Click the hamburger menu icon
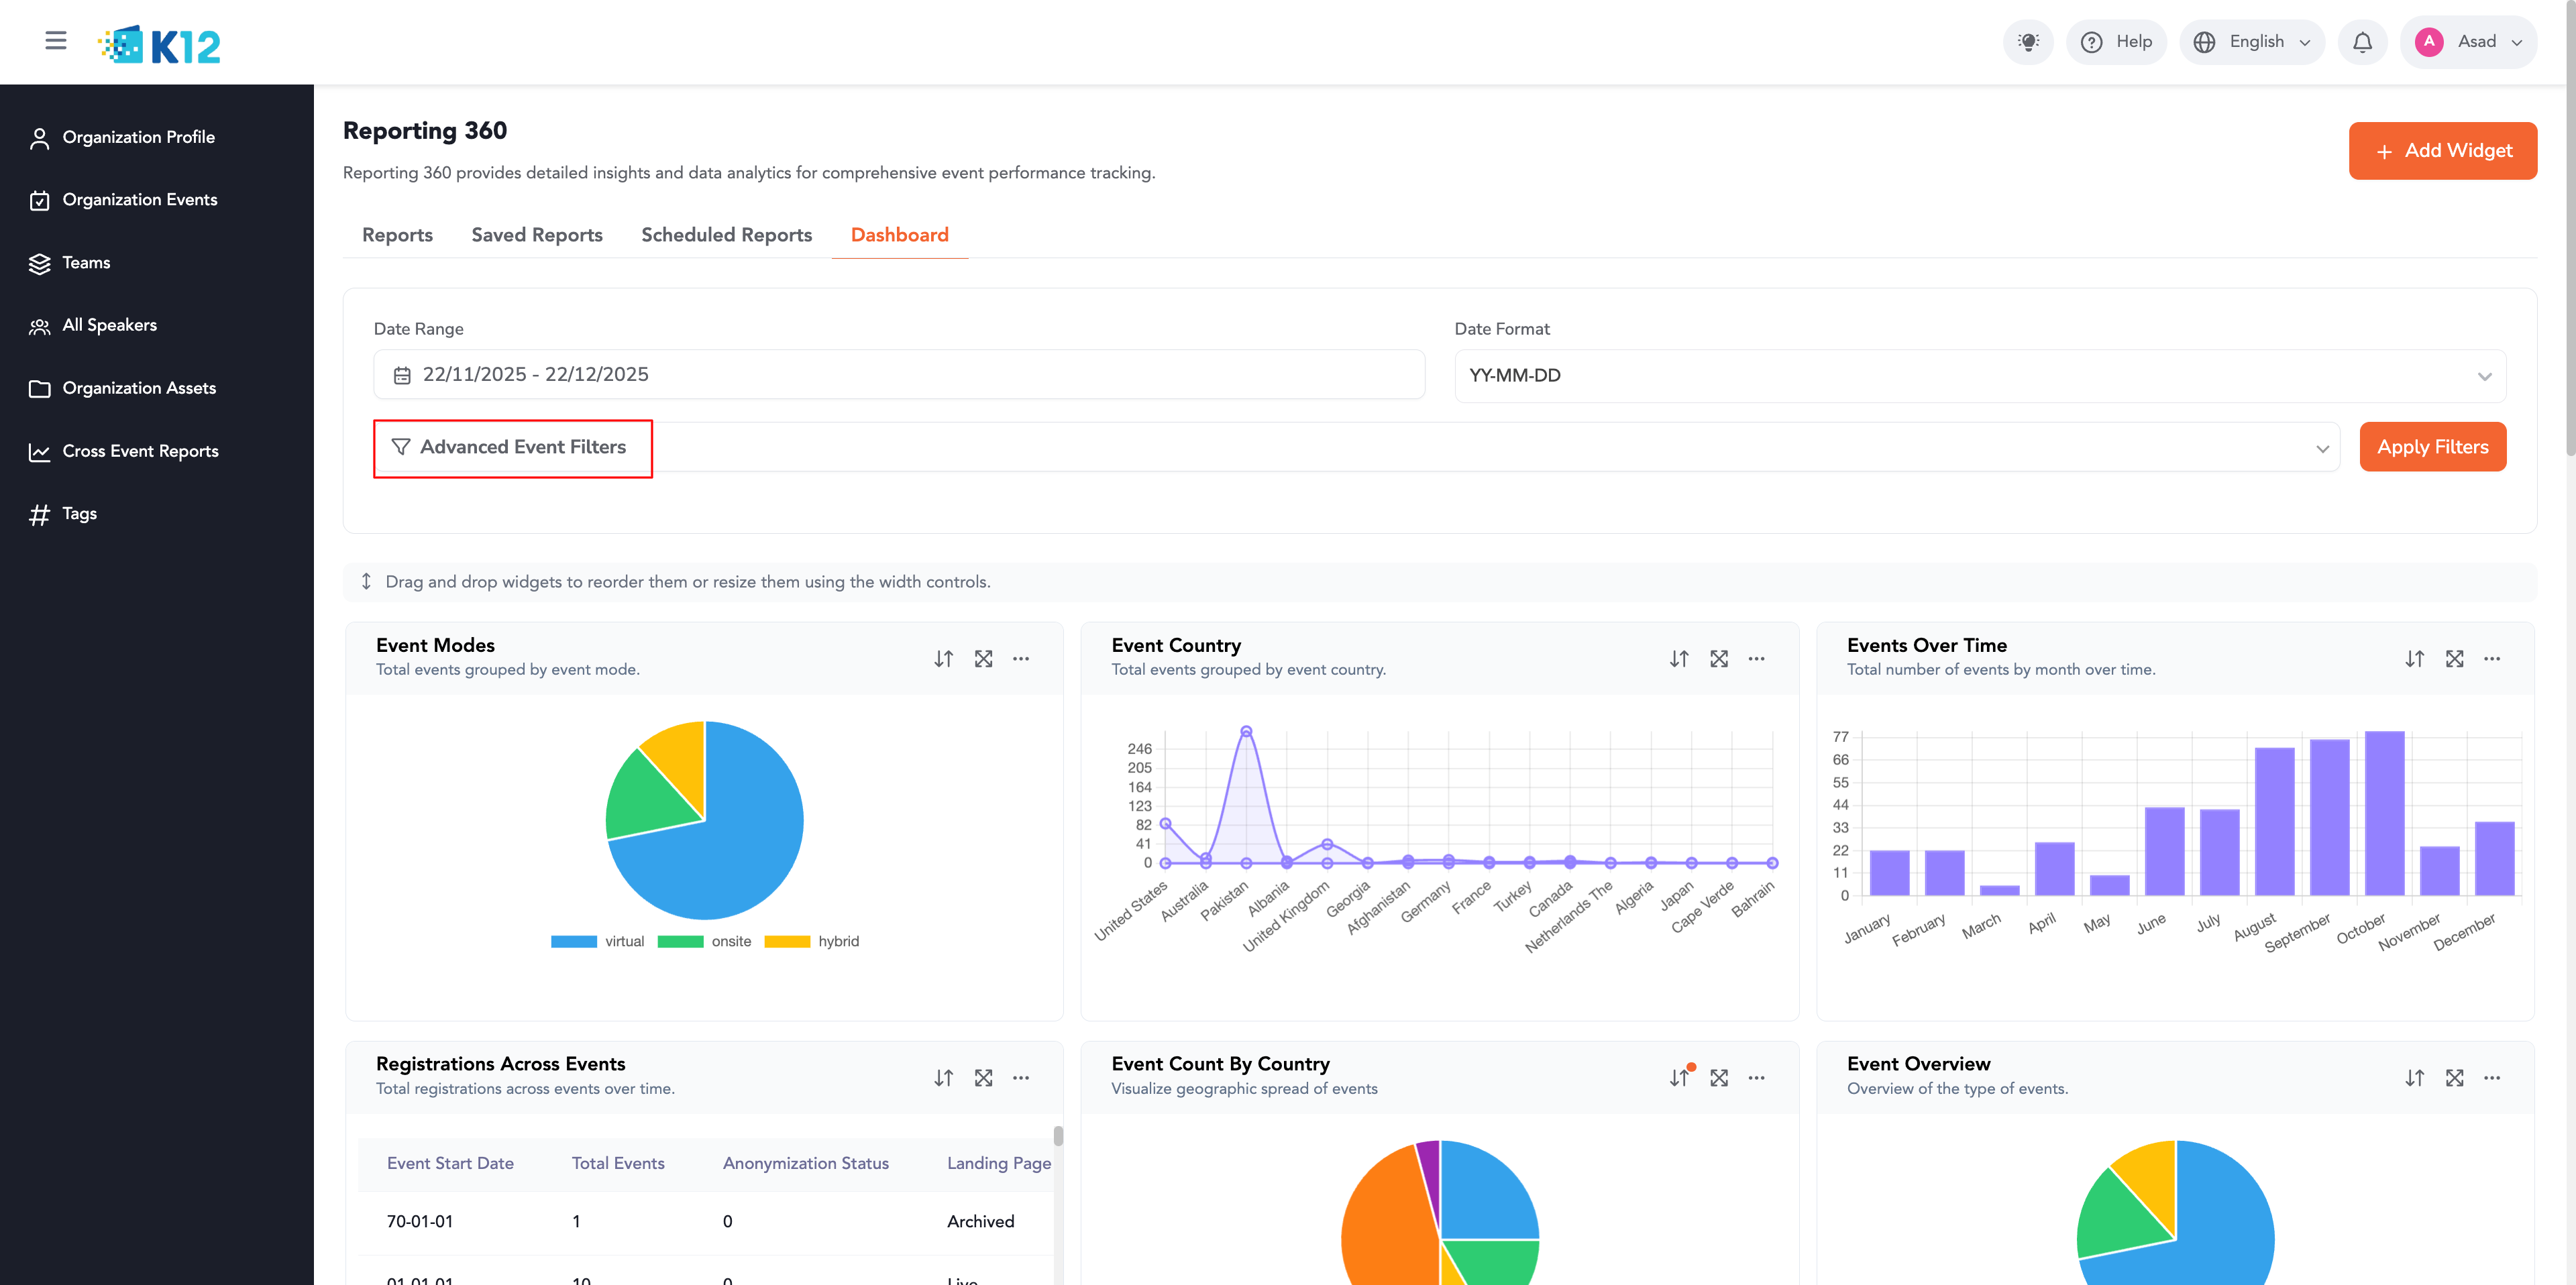The image size is (2576, 1285). [56, 41]
